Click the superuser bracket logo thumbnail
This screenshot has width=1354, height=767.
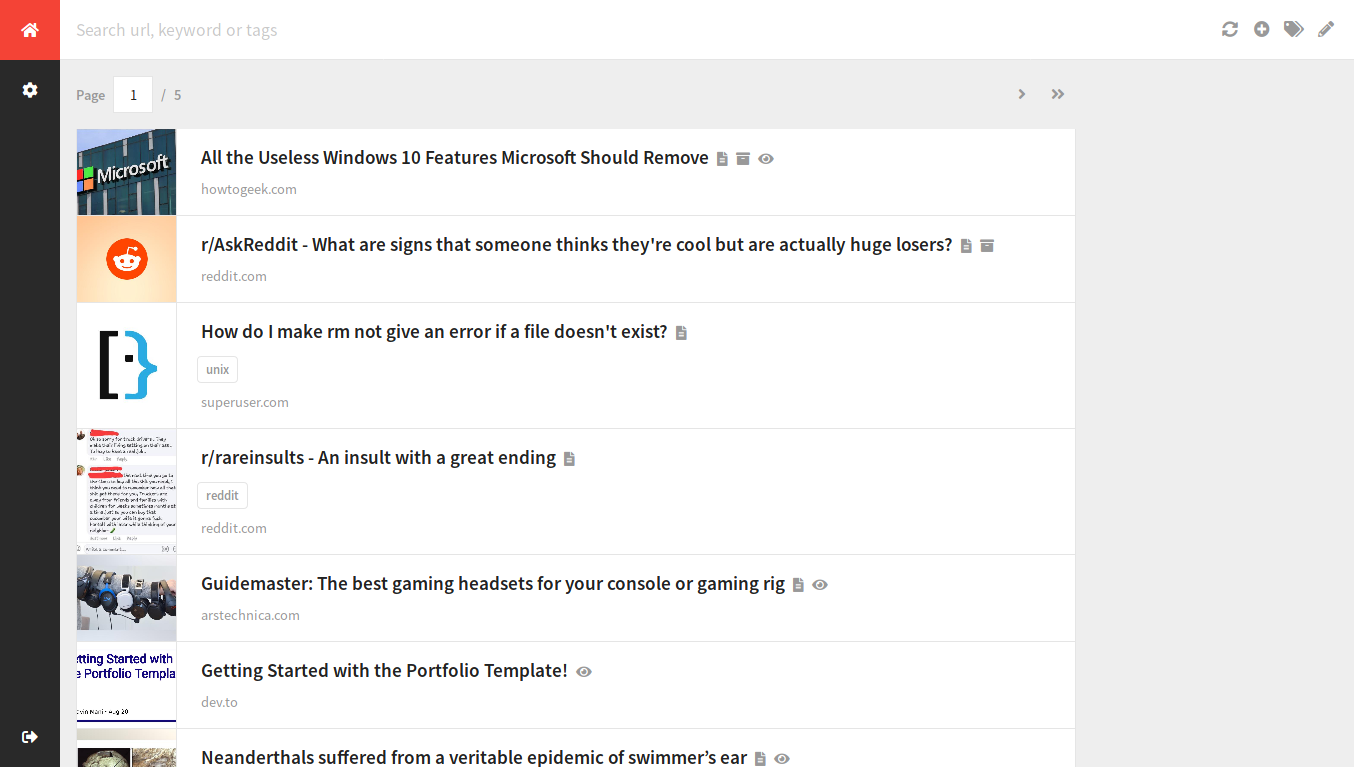point(127,366)
